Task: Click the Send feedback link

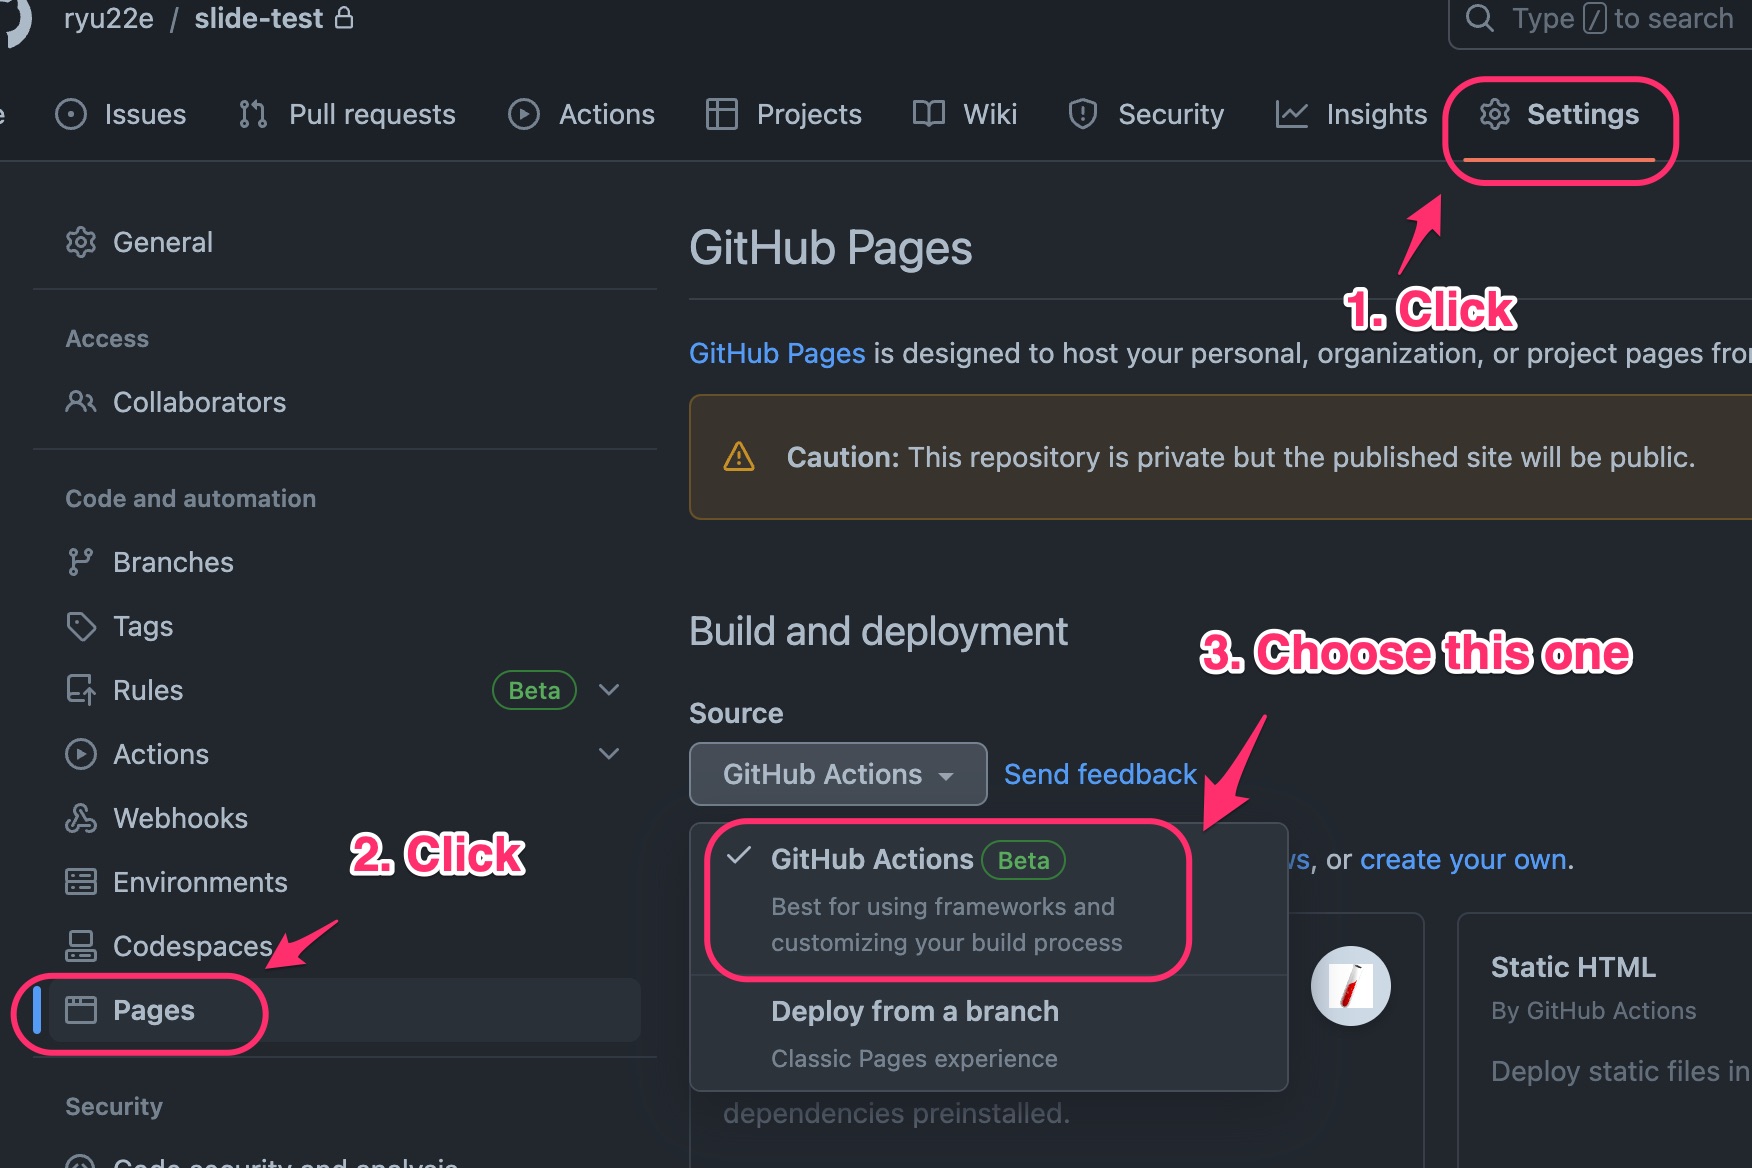Action: tap(1100, 774)
